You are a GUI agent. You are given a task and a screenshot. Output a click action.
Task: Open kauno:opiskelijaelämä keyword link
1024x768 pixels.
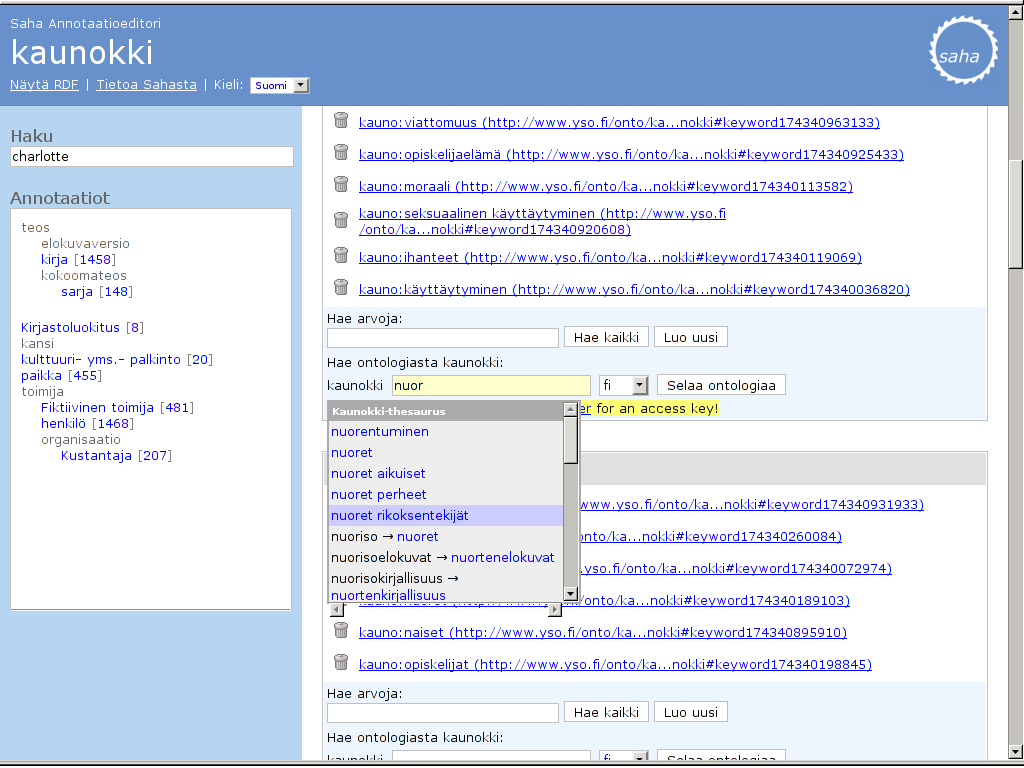click(x=631, y=154)
